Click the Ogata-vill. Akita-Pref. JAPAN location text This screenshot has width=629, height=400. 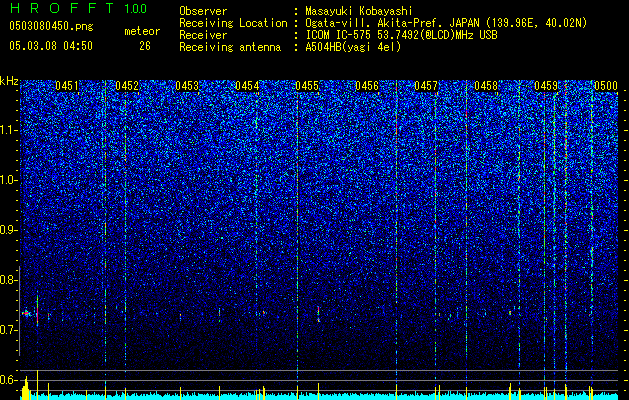point(446,23)
